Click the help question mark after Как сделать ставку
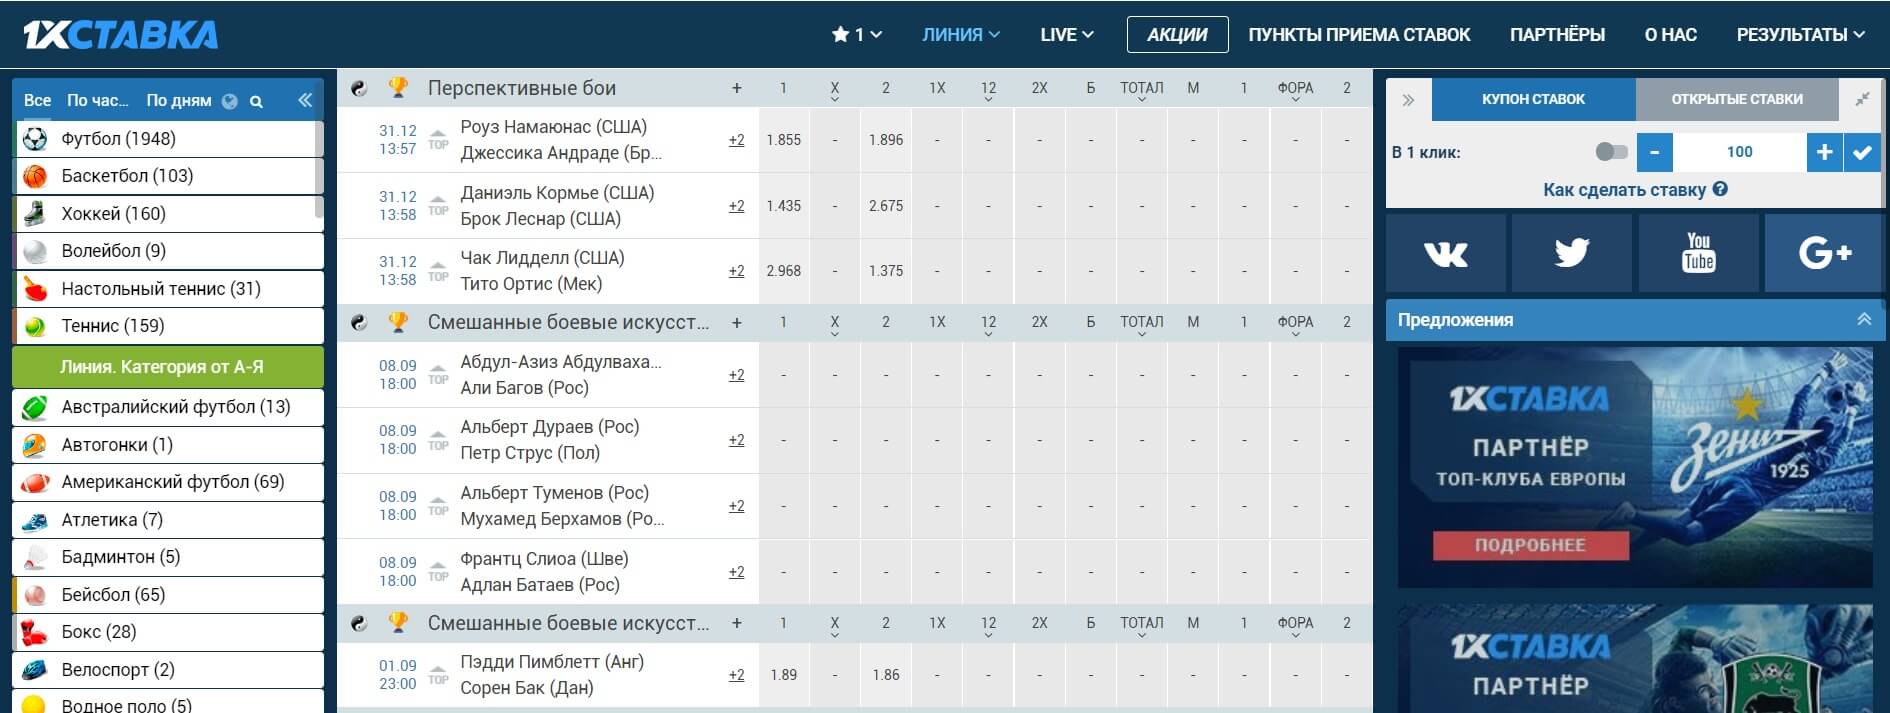The image size is (1890, 713). point(1720,189)
